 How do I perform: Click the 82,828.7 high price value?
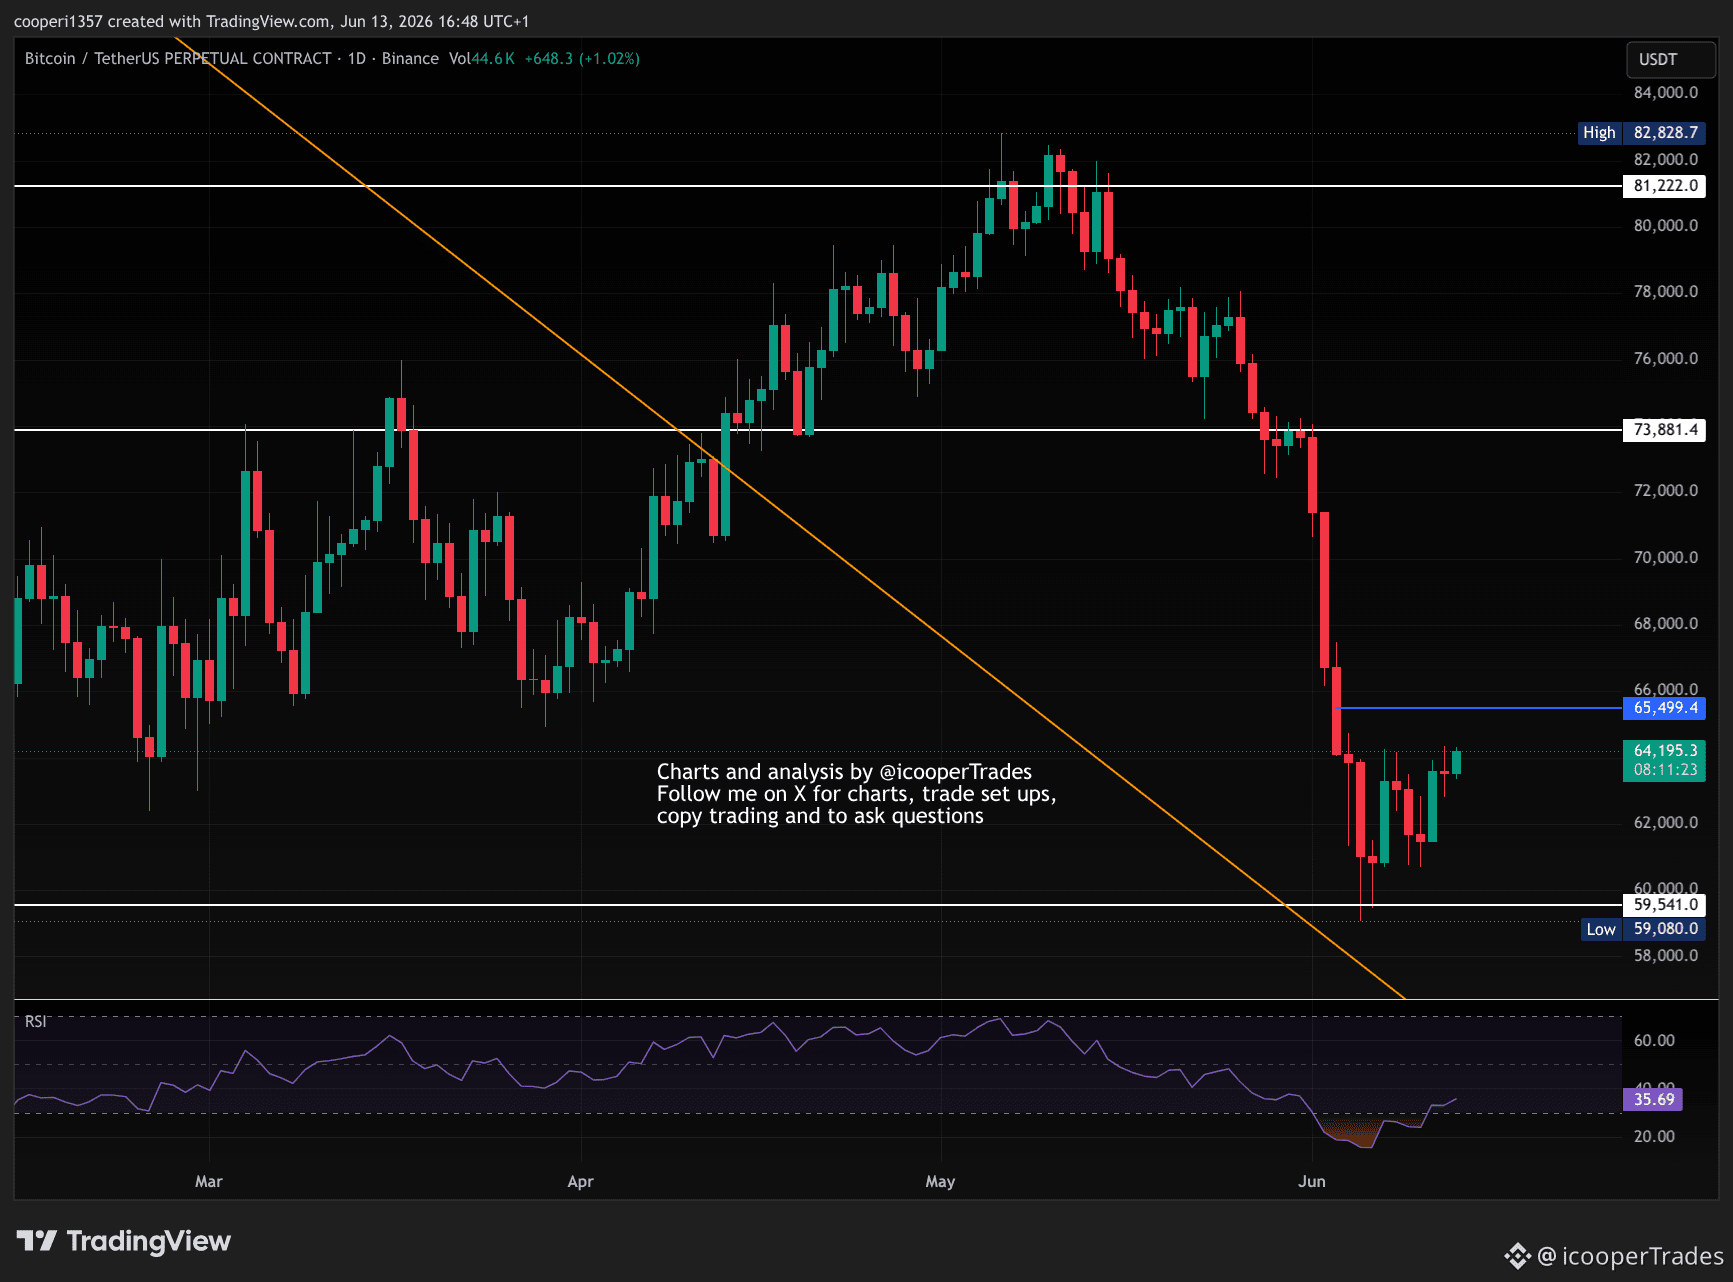tap(1665, 133)
